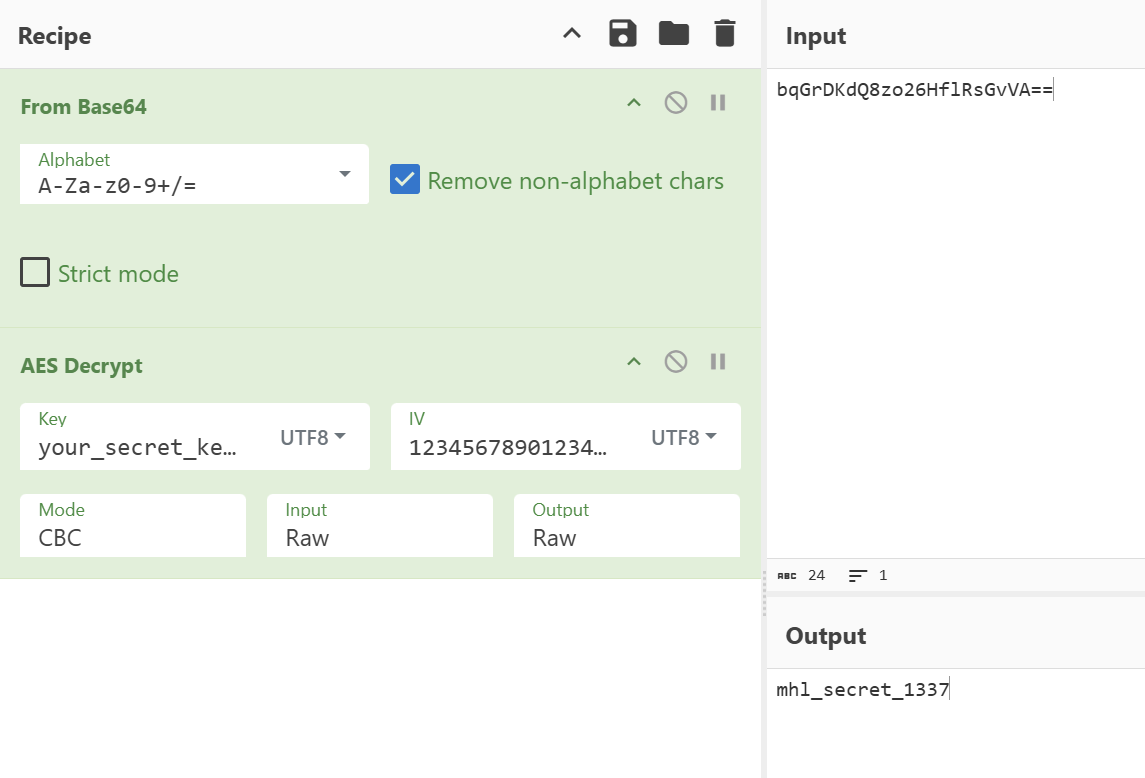This screenshot has width=1145, height=778.
Task: Disable the AES Decrypt operation
Action: pyautogui.click(x=677, y=361)
